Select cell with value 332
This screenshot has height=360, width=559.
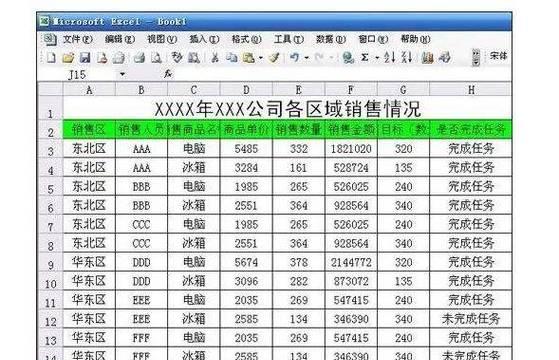point(299,149)
